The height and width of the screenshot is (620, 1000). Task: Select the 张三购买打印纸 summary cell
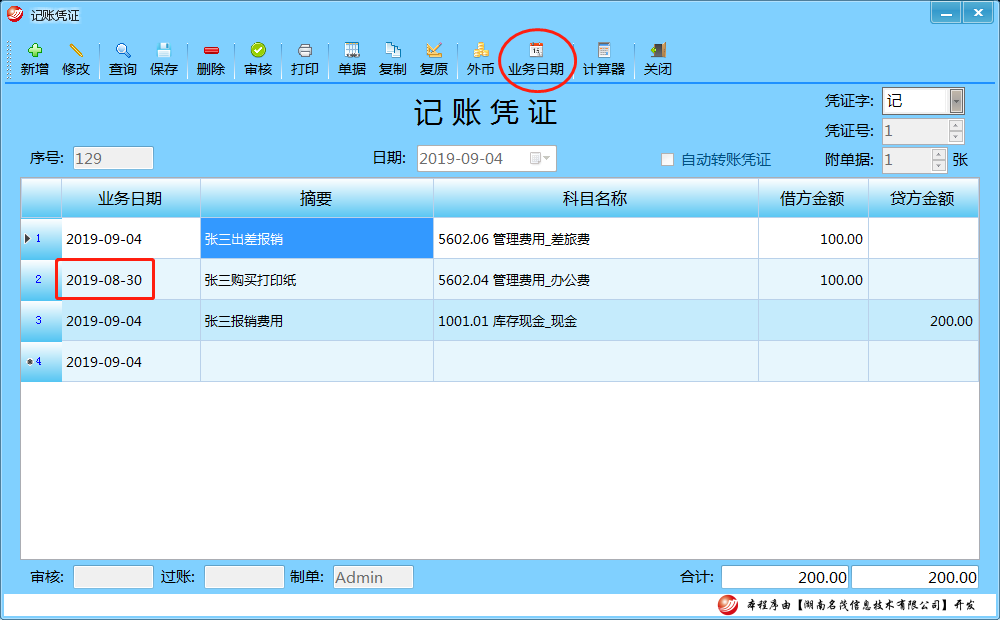tap(316, 279)
